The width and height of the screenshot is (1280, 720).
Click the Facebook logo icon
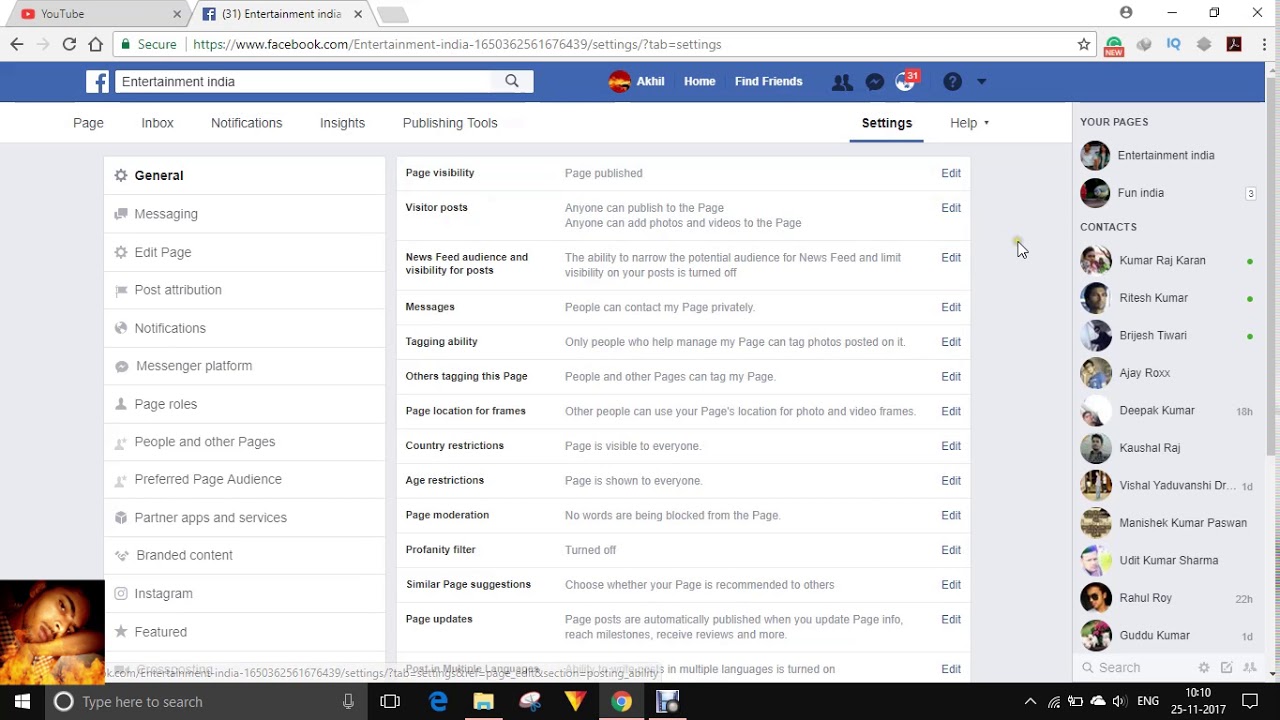97,82
